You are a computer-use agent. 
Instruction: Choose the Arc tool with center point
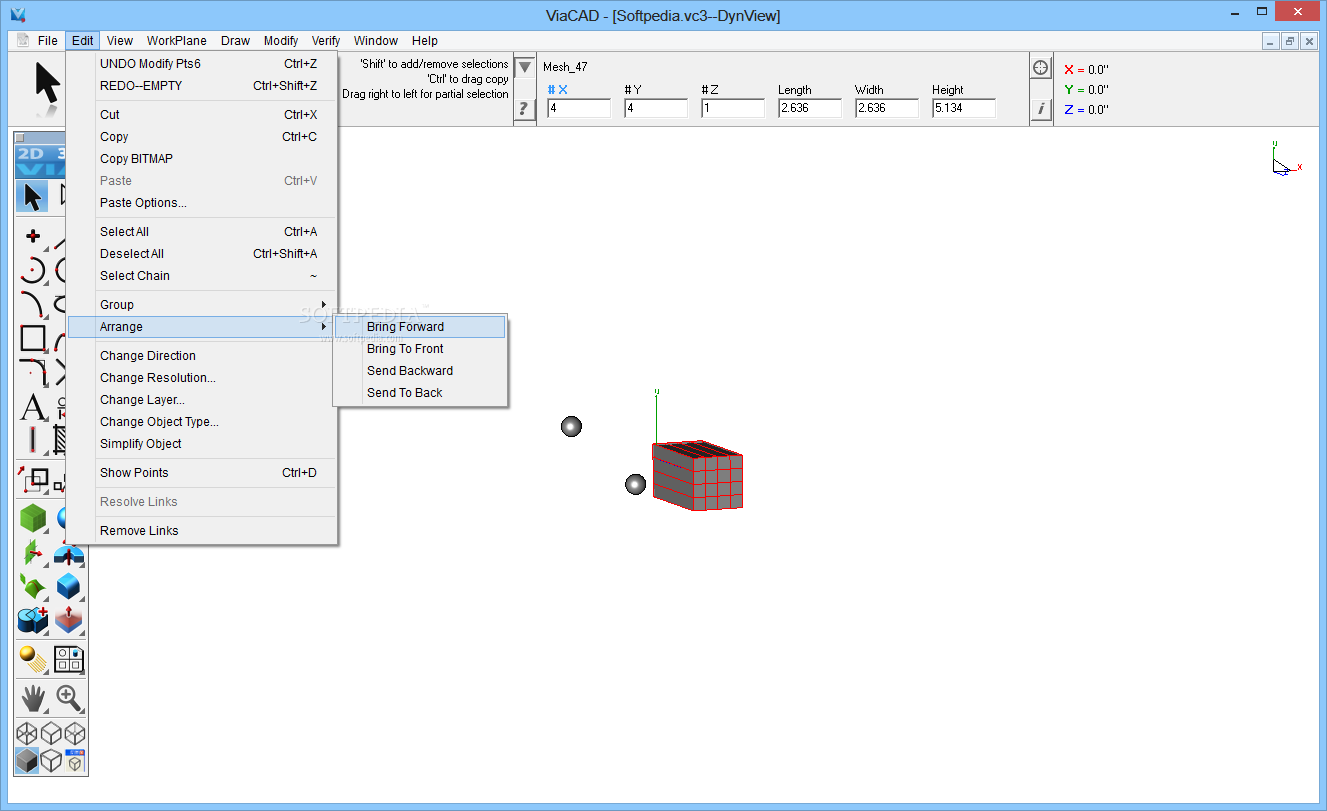coord(33,270)
